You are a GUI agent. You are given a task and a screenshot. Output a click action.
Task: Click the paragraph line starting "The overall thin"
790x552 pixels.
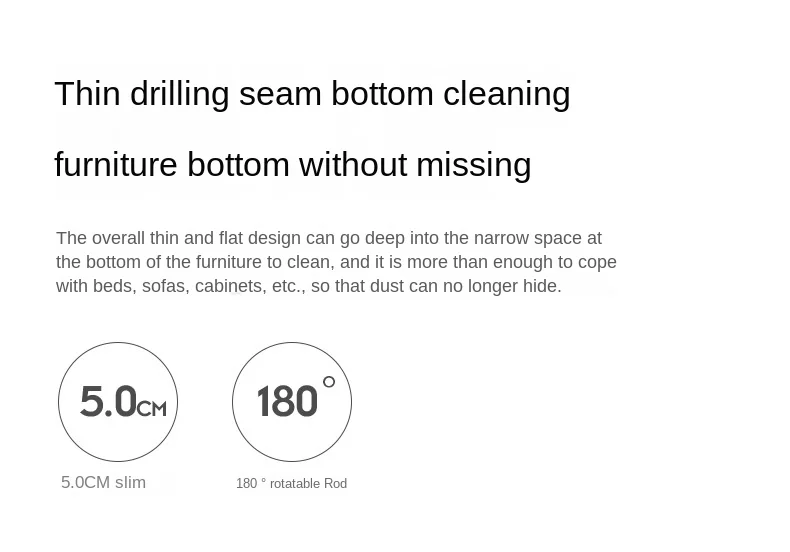[329, 238]
